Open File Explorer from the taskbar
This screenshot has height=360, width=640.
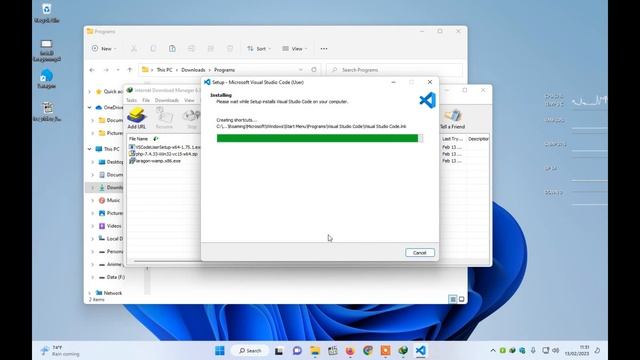tap(315, 351)
